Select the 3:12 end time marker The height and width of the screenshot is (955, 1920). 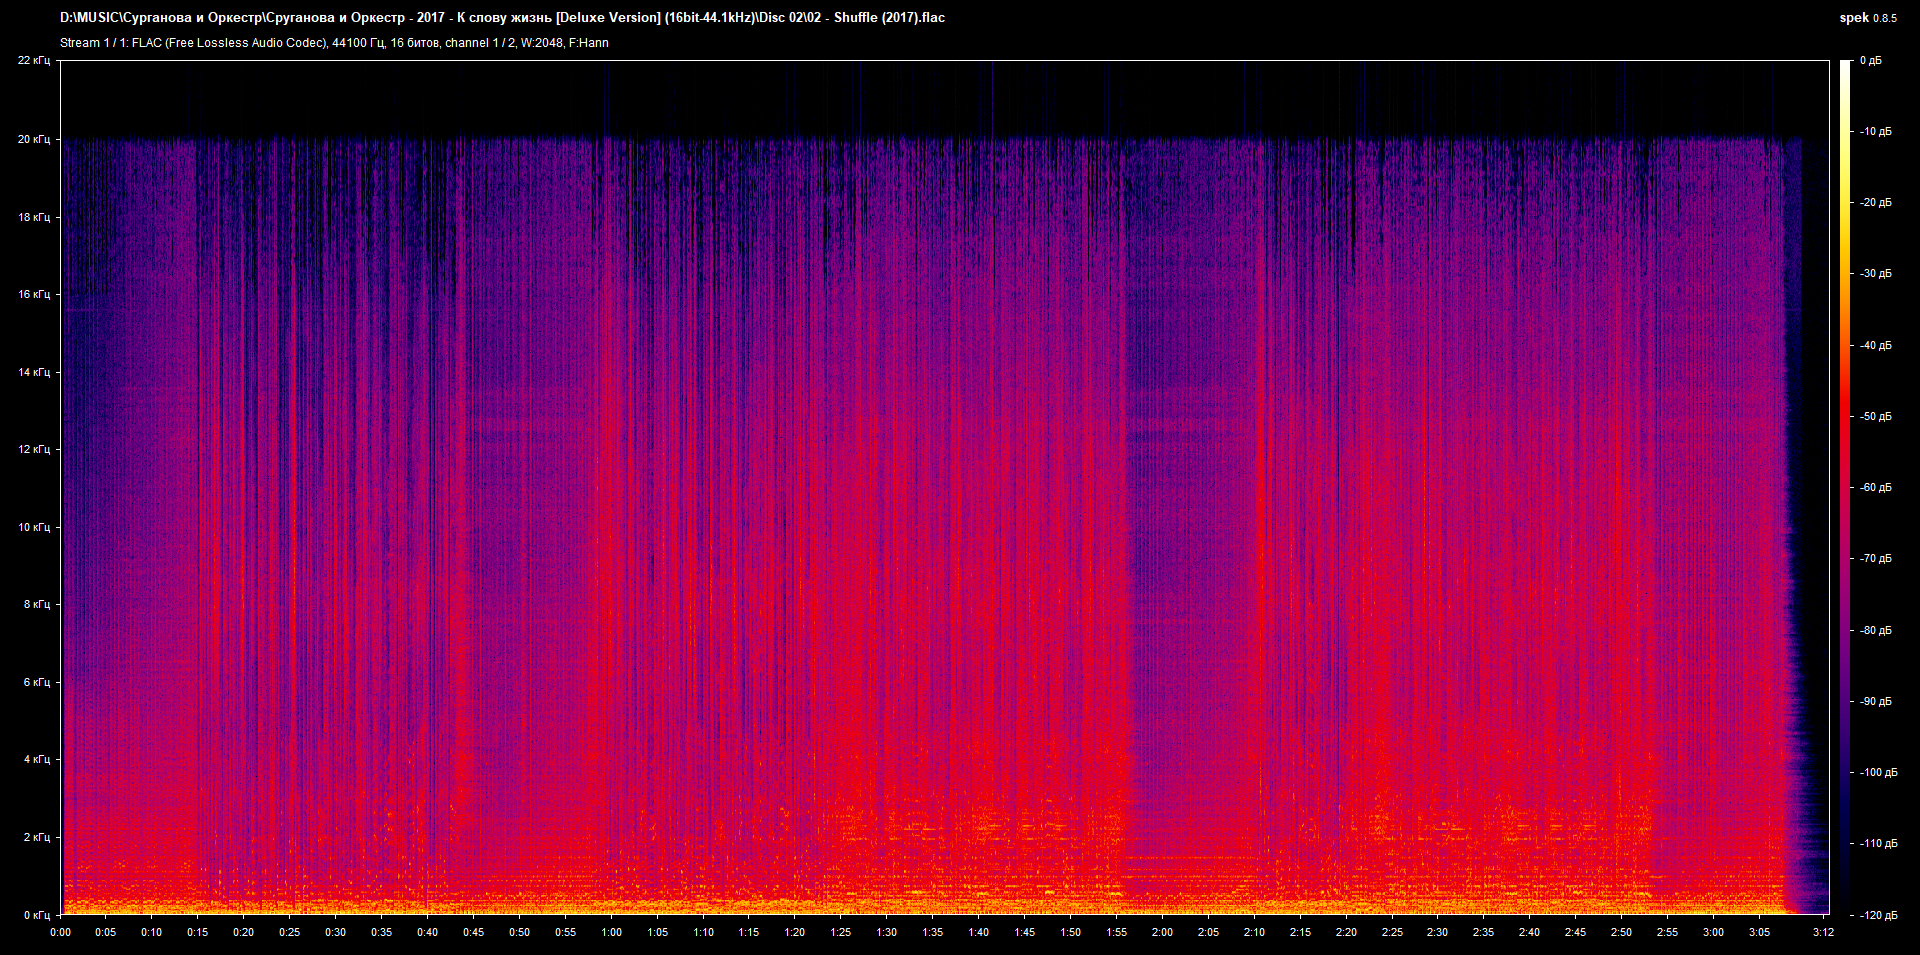[x=1823, y=932]
